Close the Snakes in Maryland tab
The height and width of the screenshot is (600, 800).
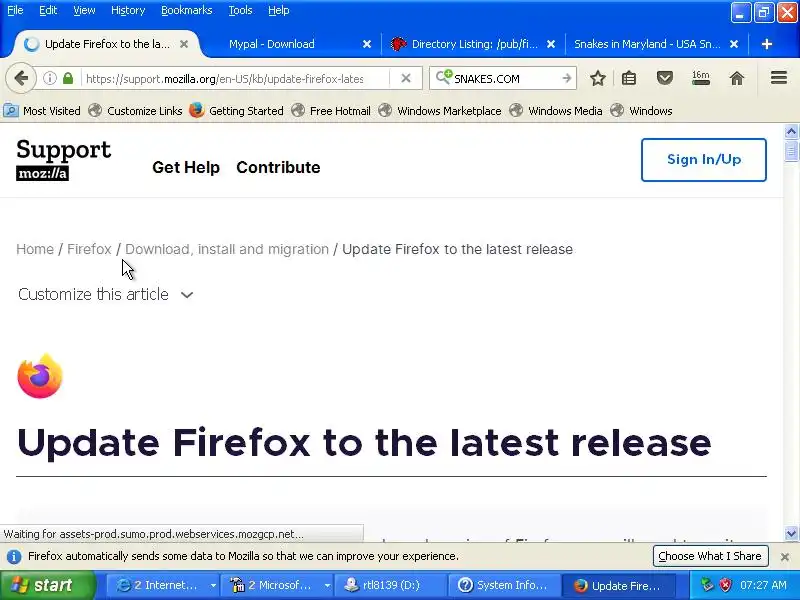[x=734, y=44]
